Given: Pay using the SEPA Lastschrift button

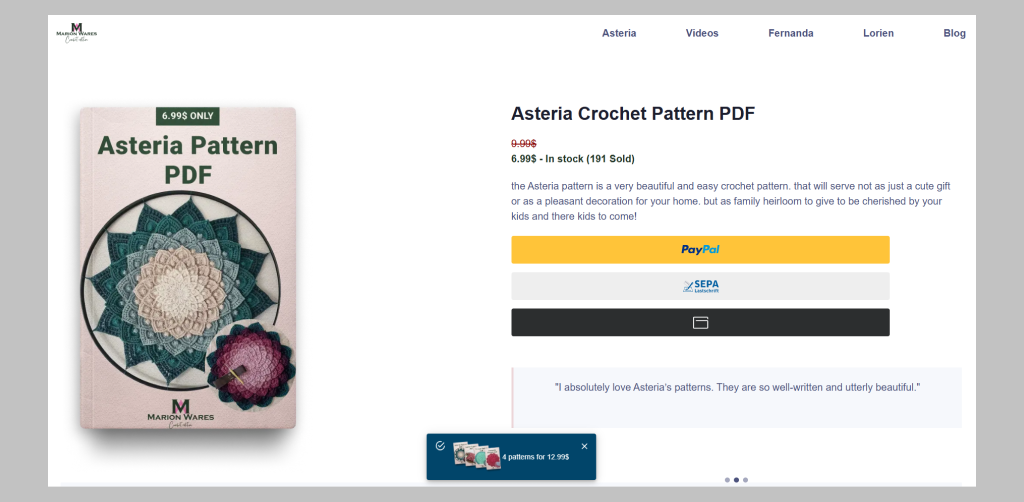Looking at the screenshot, I should coord(700,286).
